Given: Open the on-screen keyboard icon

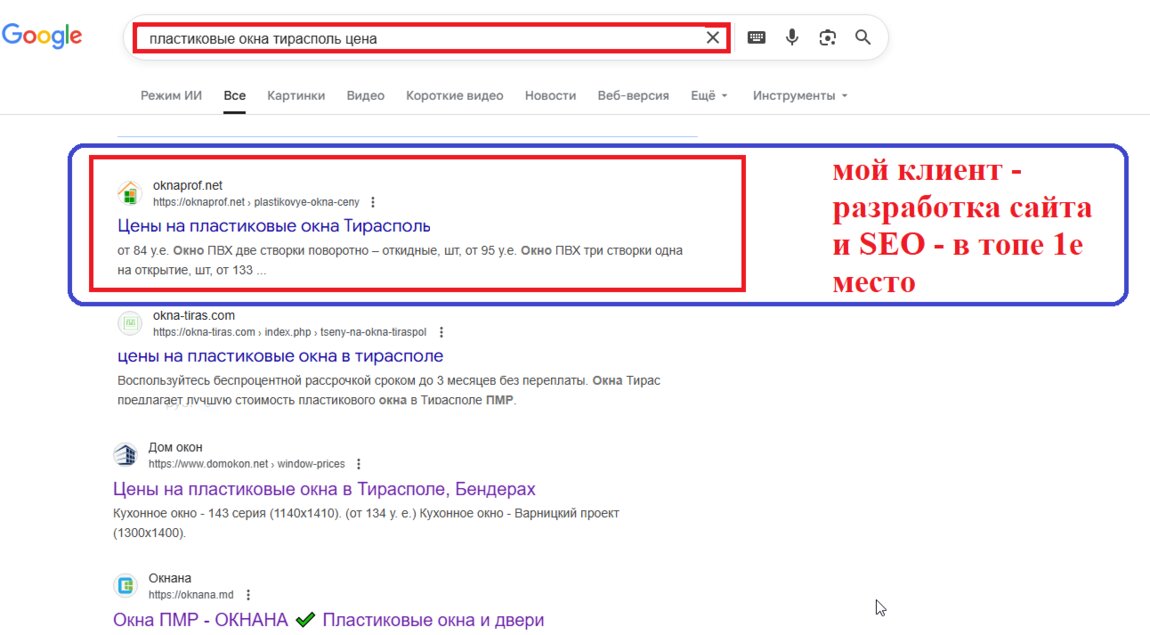Looking at the screenshot, I should click(x=757, y=38).
